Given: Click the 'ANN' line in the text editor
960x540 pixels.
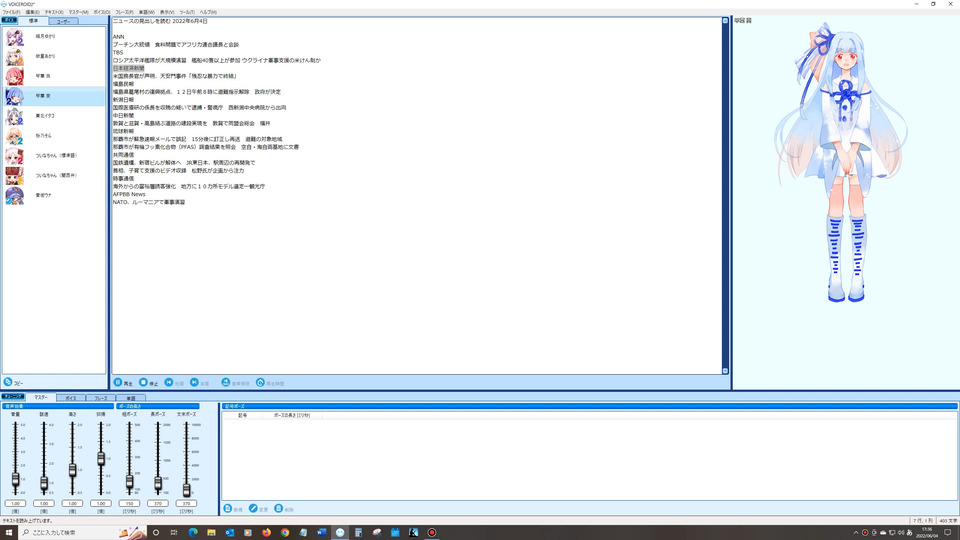Looking at the screenshot, I should coord(118,37).
